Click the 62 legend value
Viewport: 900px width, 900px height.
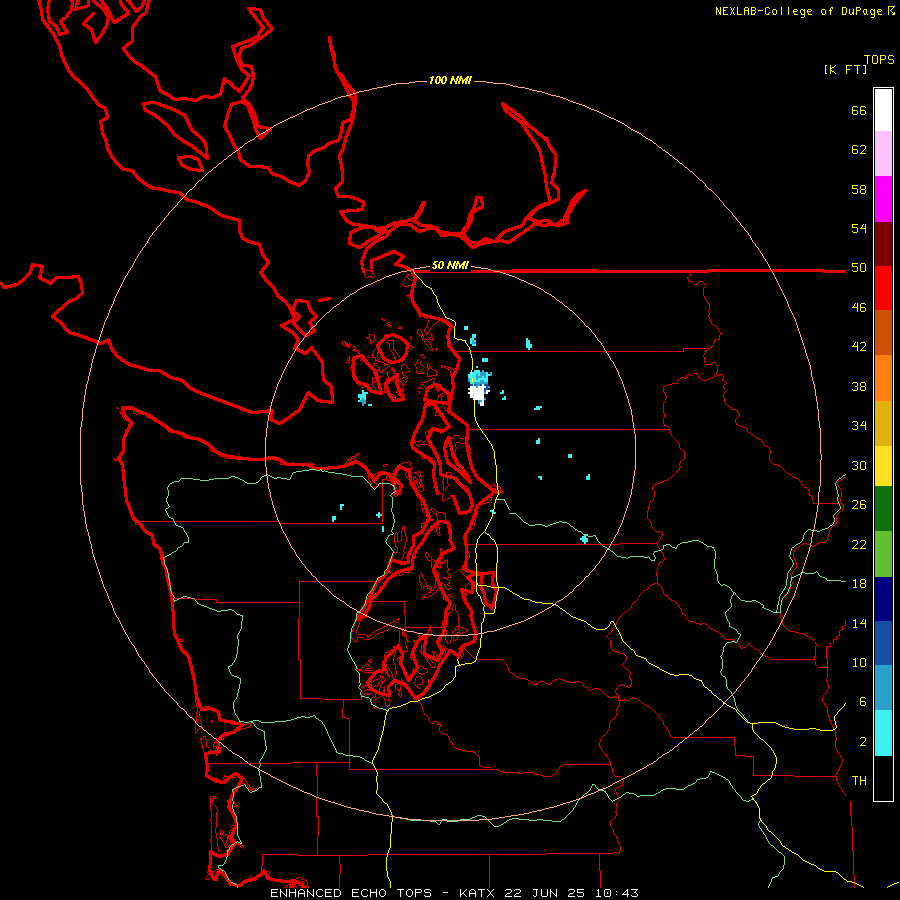(x=859, y=150)
